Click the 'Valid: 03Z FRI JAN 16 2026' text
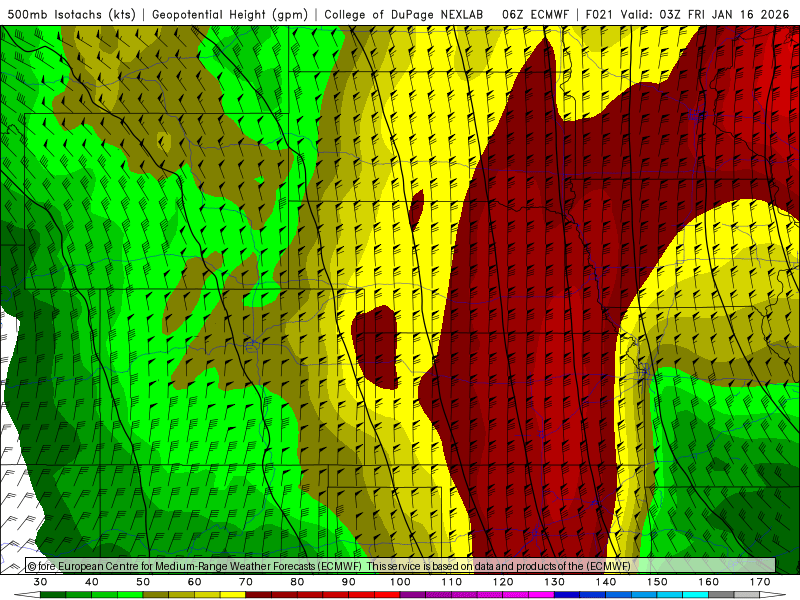The image size is (800, 600). point(705,14)
